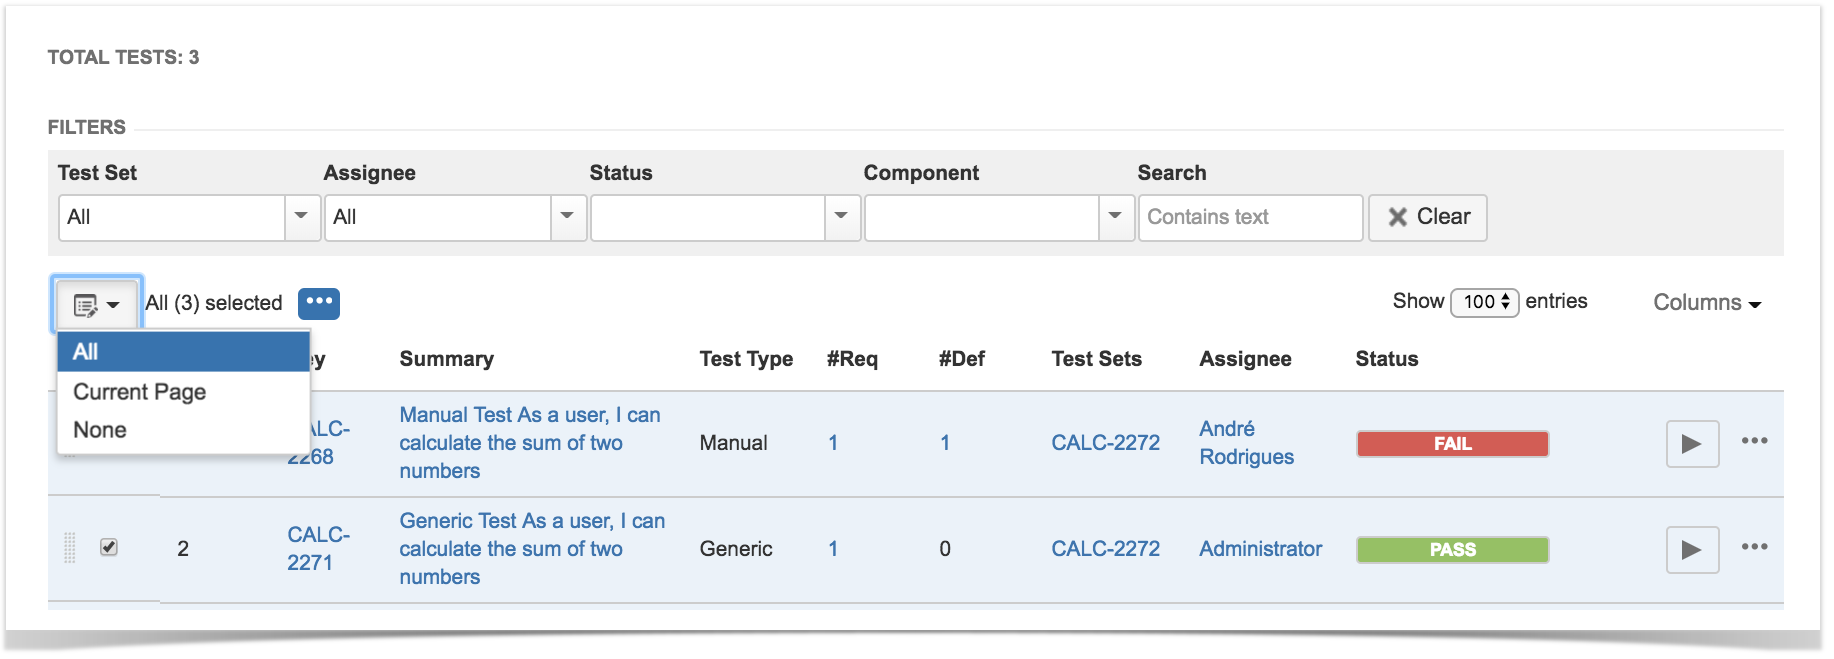Expand the Component filter dropdown
This screenshot has height=659, width=1834.
[x=1116, y=217]
